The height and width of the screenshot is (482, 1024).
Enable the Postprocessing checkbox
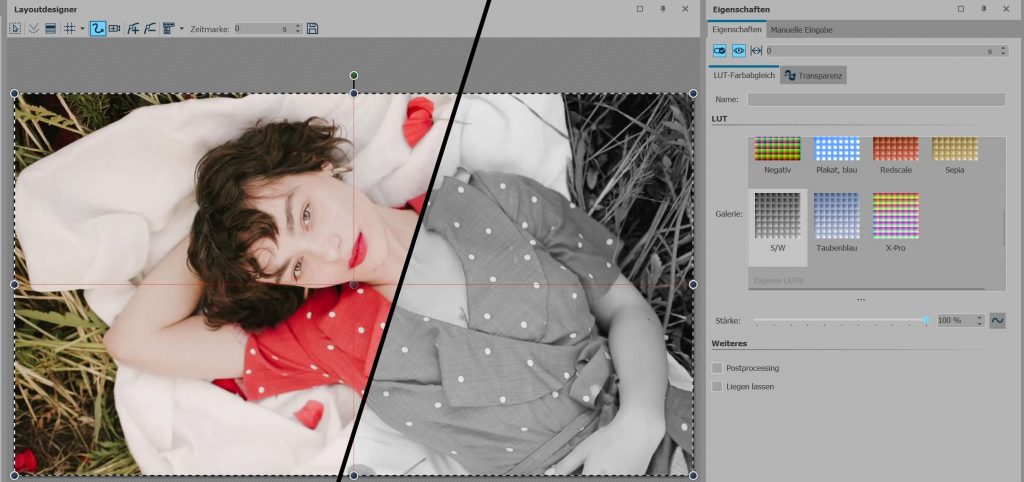pos(717,368)
